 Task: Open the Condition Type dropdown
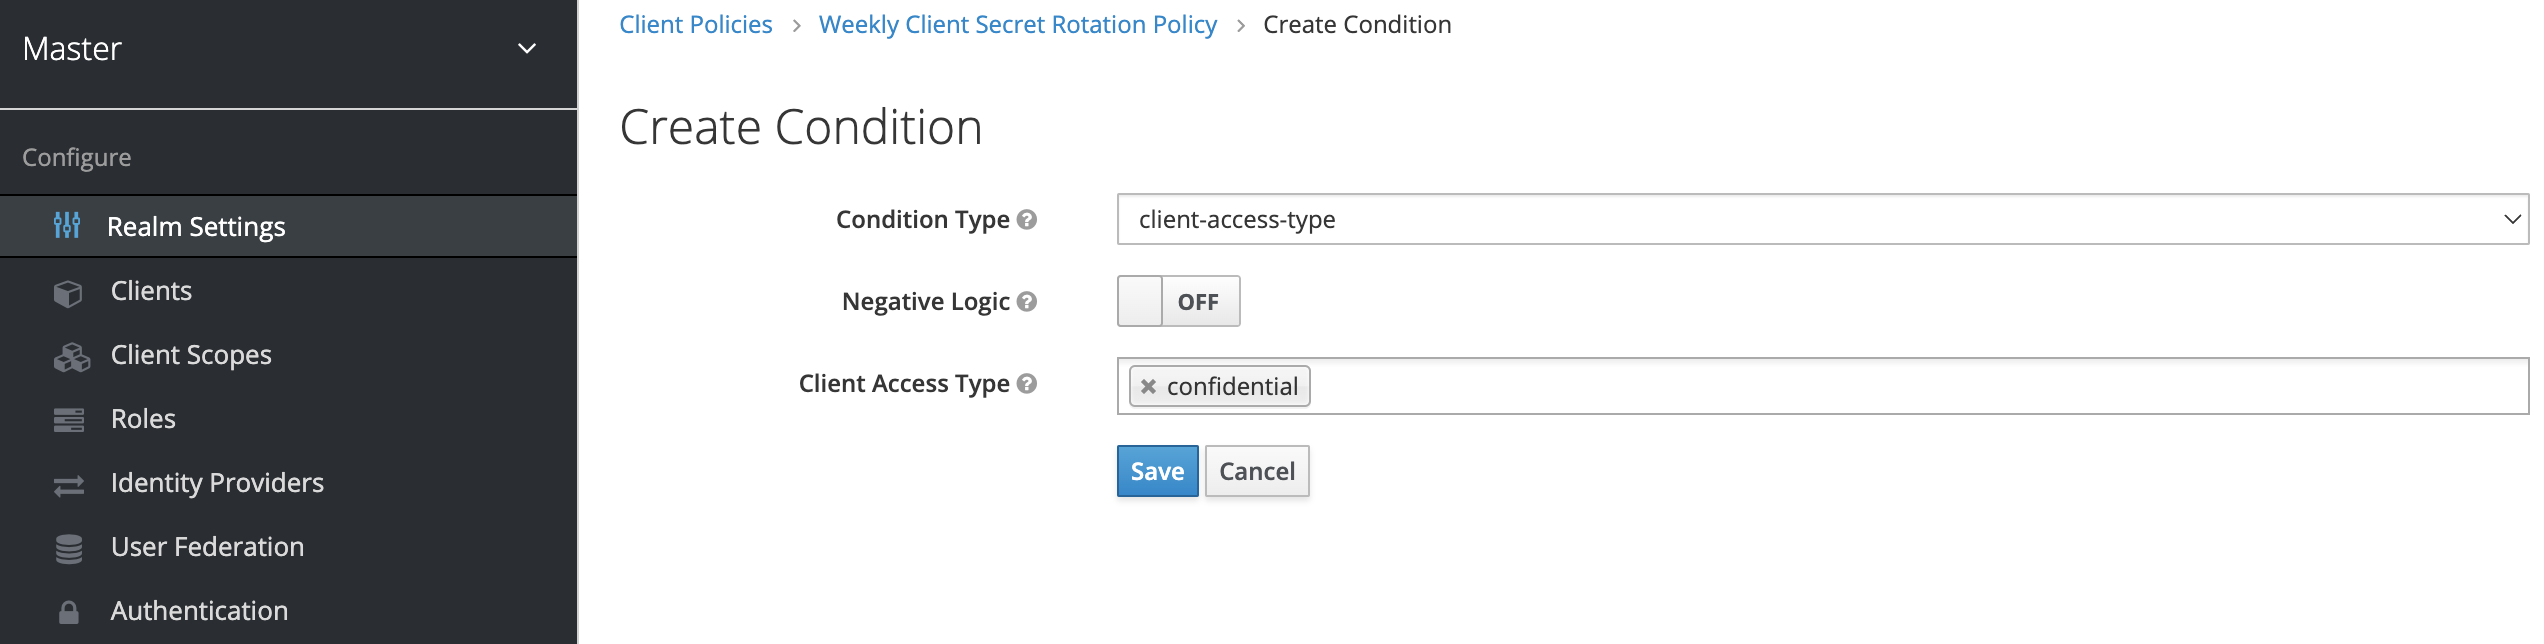click(x=1822, y=219)
